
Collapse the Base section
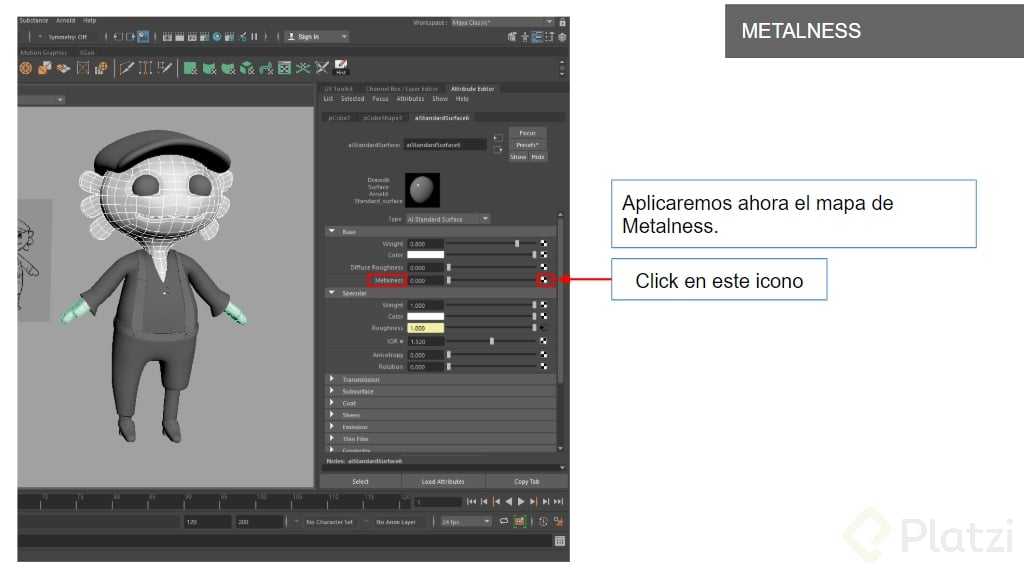tap(332, 231)
